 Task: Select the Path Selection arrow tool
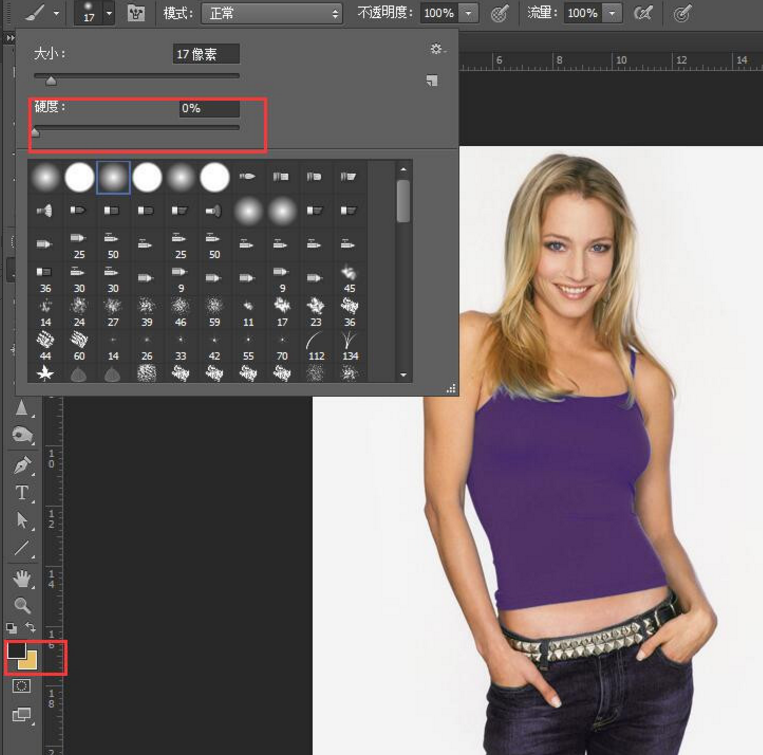click(x=22, y=521)
